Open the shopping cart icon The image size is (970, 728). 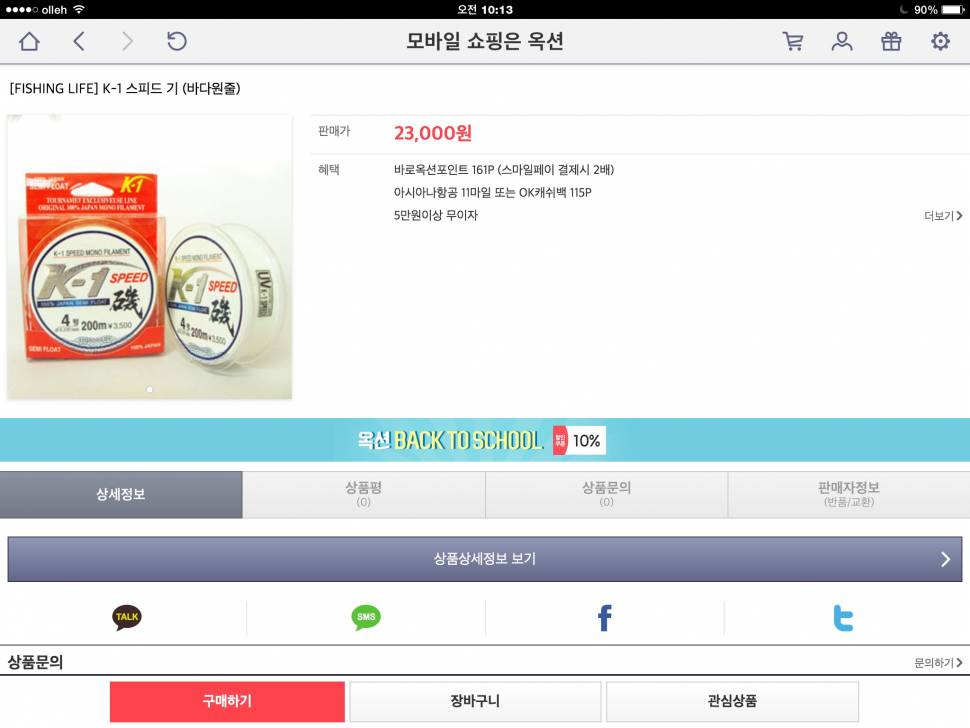tap(793, 41)
